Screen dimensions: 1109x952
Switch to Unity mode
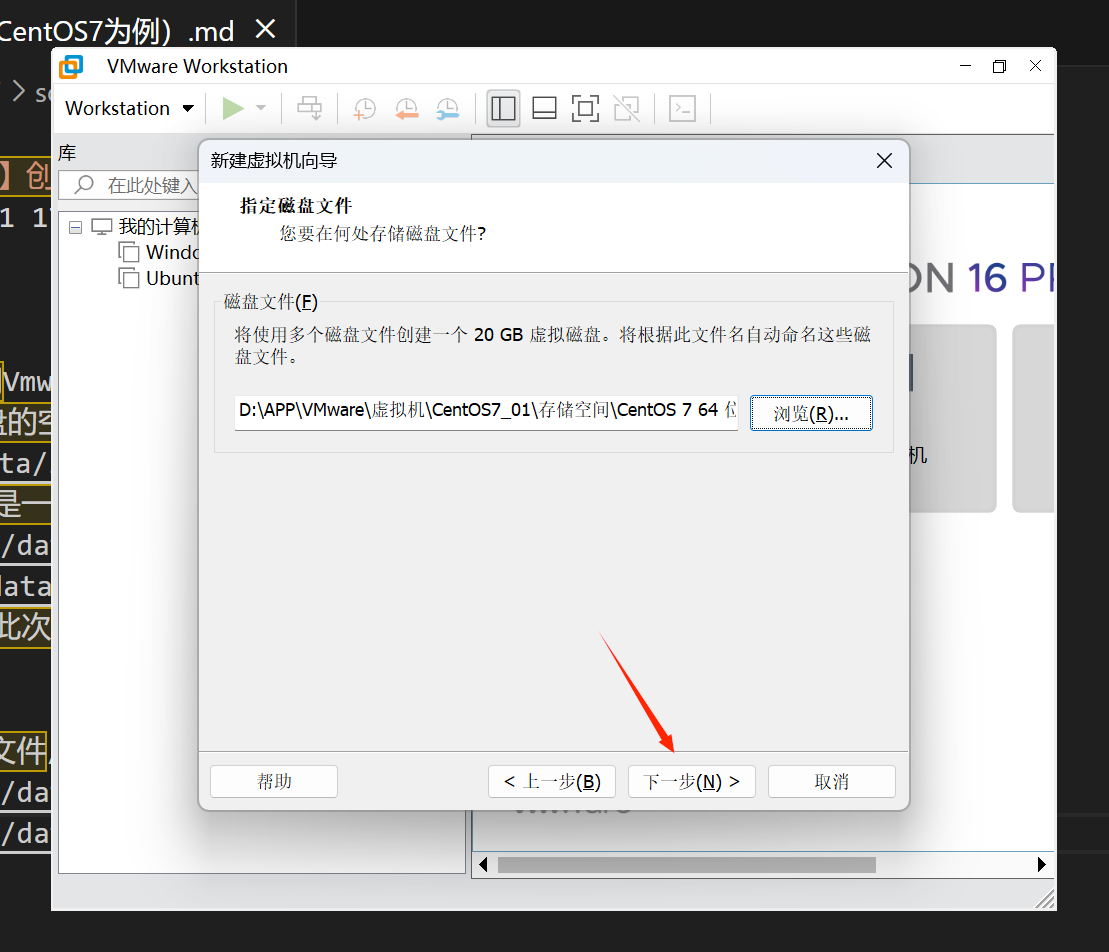click(x=627, y=108)
